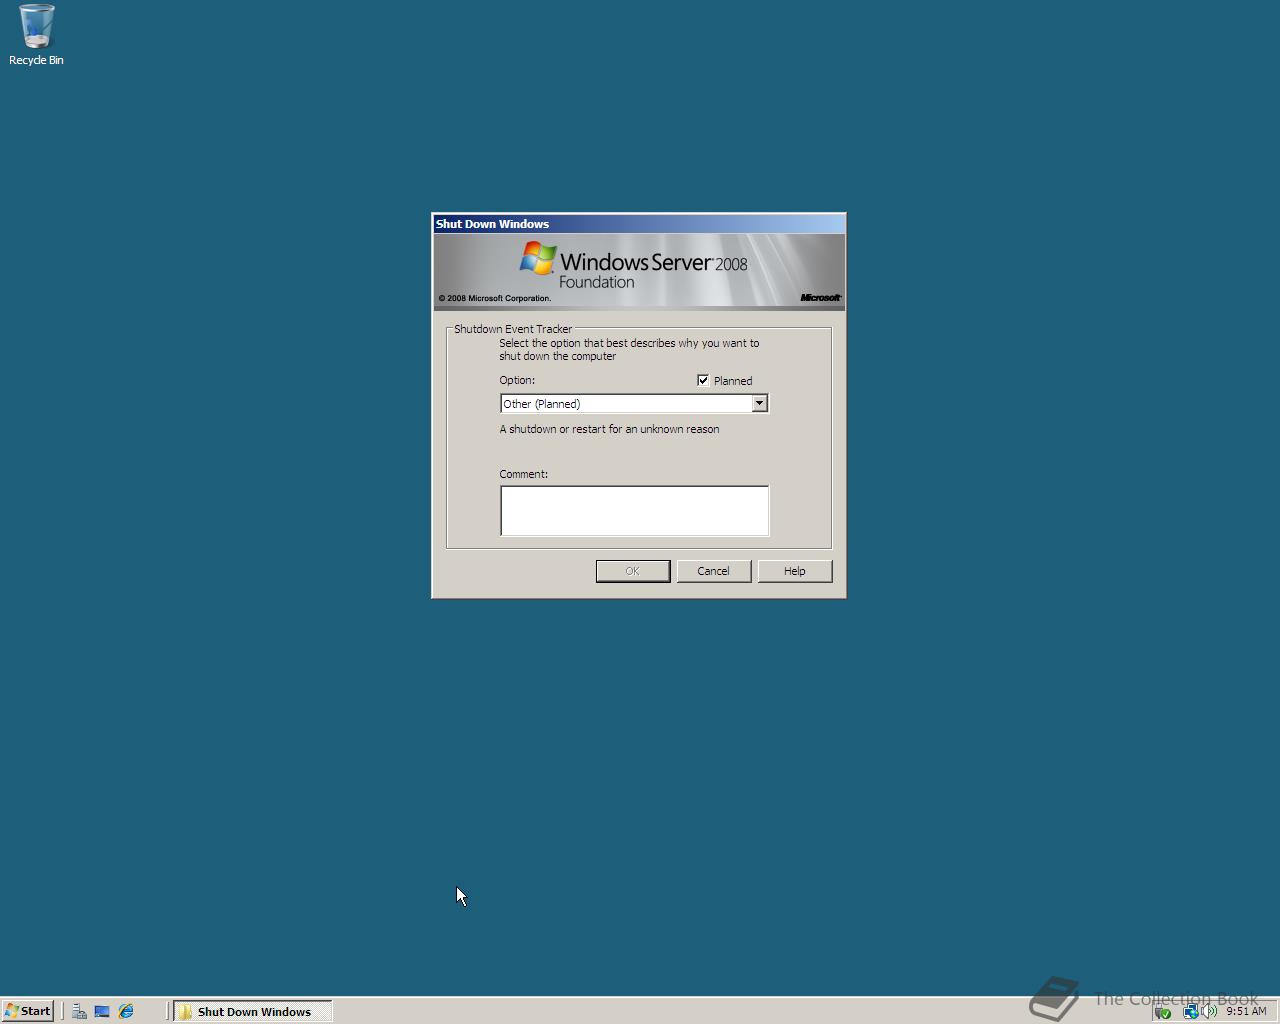Open the volume speaker tray icon
This screenshot has width=1280, height=1024.
tap(1209, 1012)
